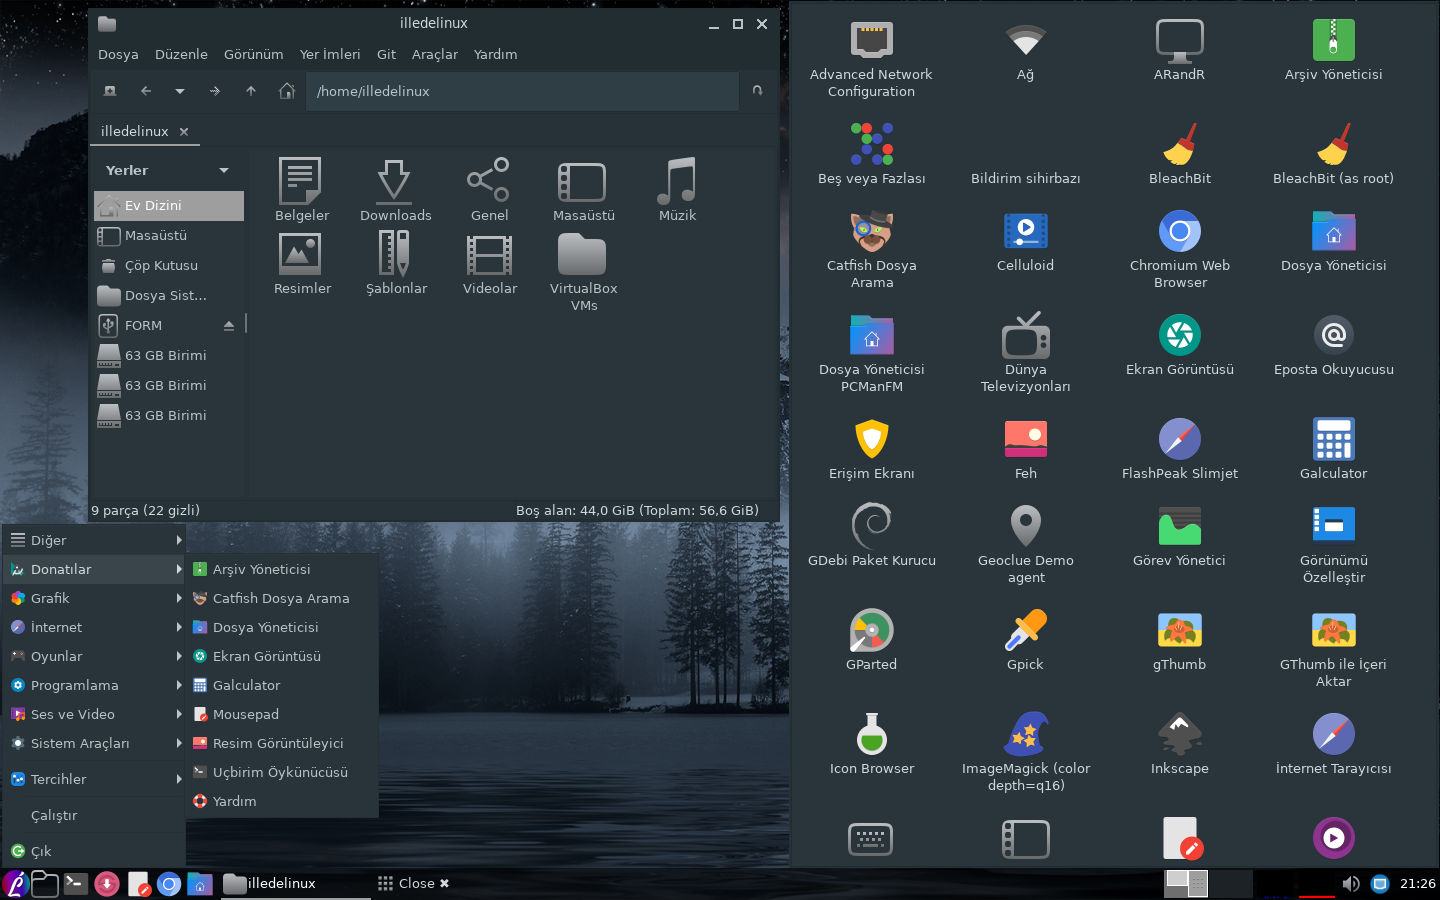
Task: Close the illedelinux tab
Action: coord(184,131)
